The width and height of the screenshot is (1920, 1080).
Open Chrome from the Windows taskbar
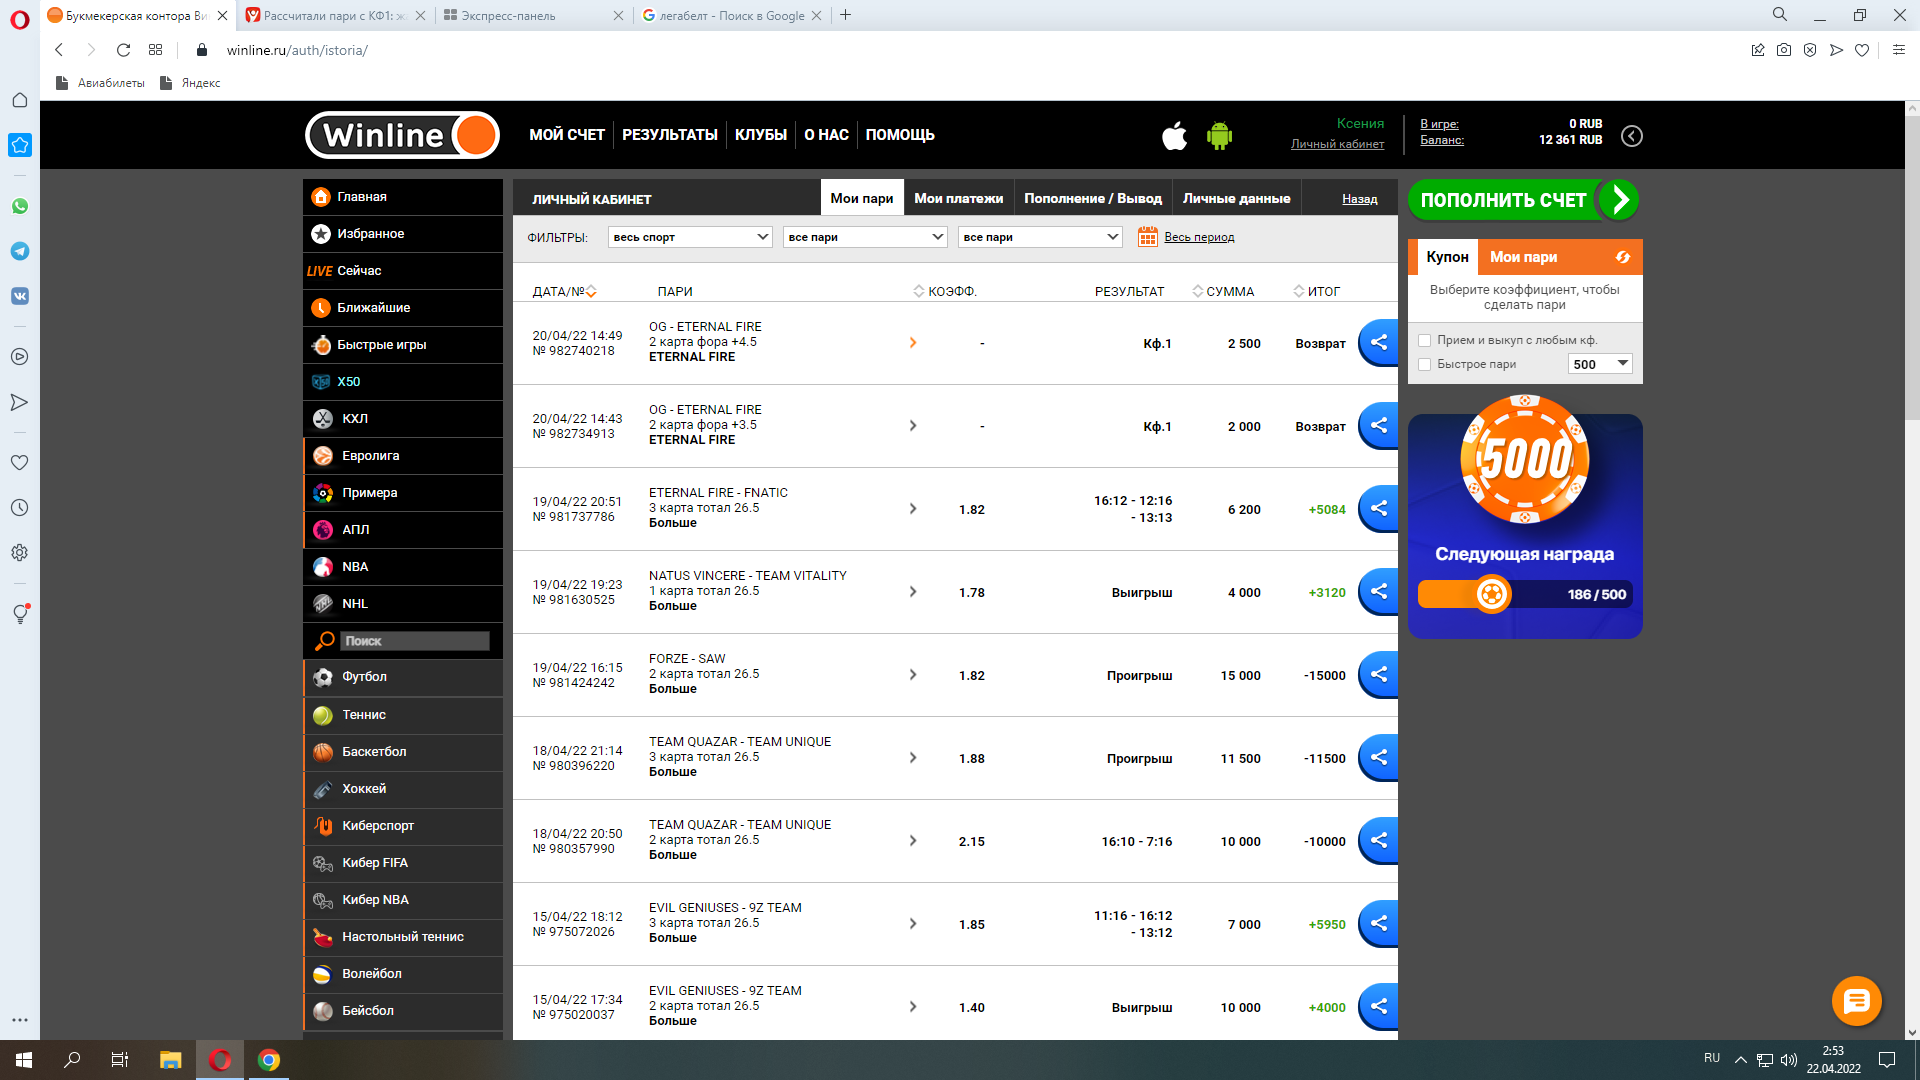(x=268, y=1060)
